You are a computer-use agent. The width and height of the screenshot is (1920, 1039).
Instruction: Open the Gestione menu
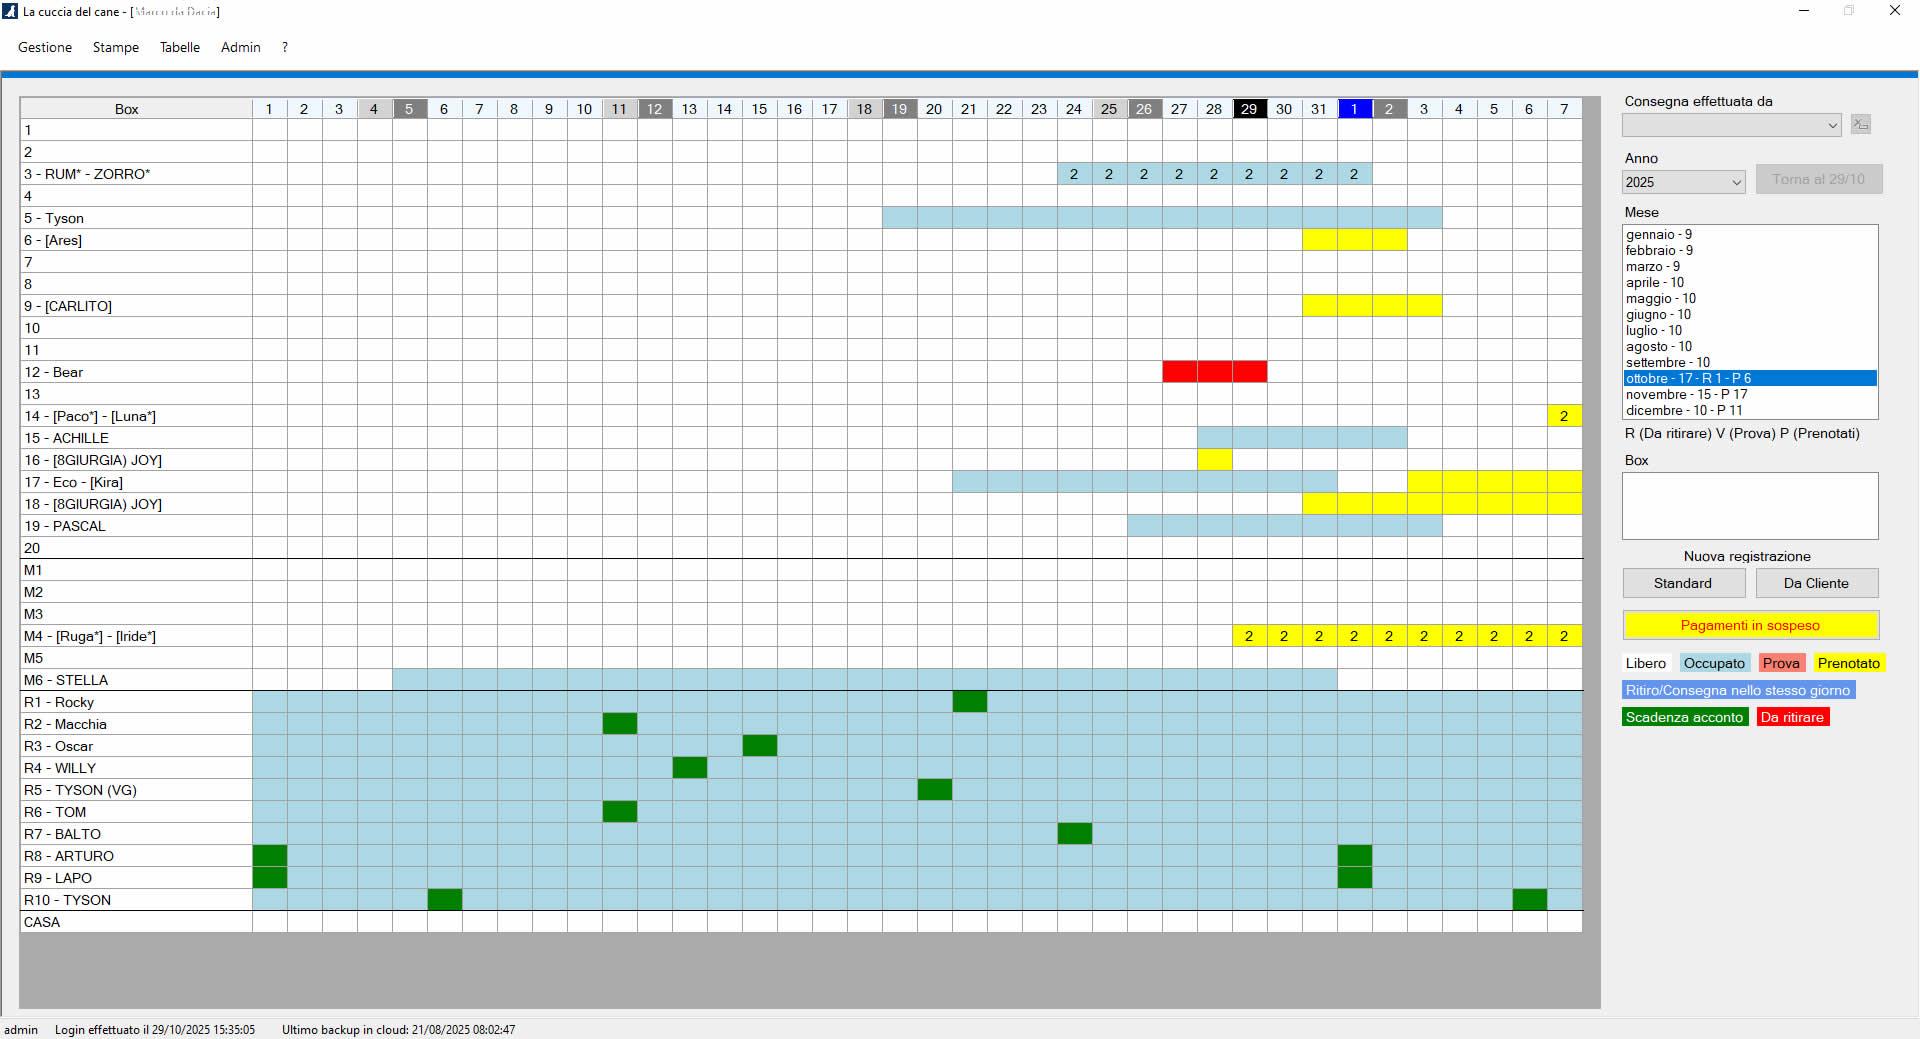(45, 47)
